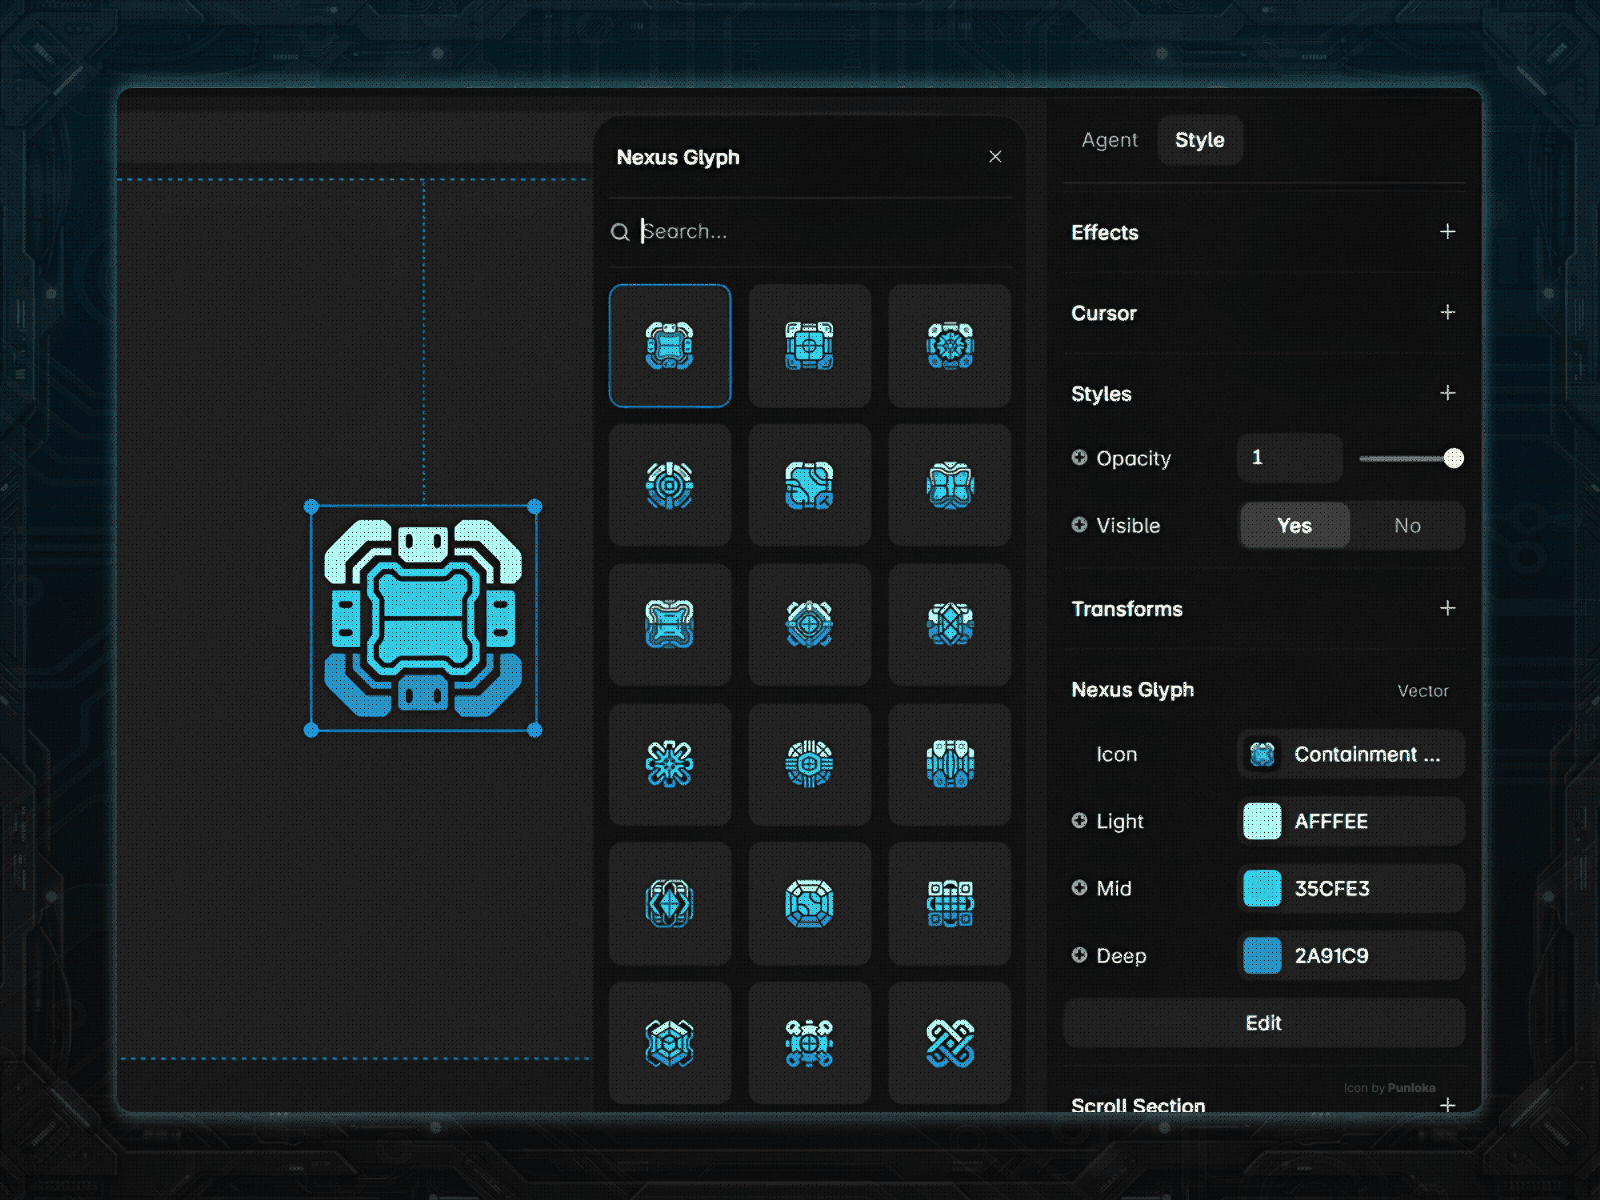Click the Edit button
The height and width of the screenshot is (1200, 1600).
1264,1023
